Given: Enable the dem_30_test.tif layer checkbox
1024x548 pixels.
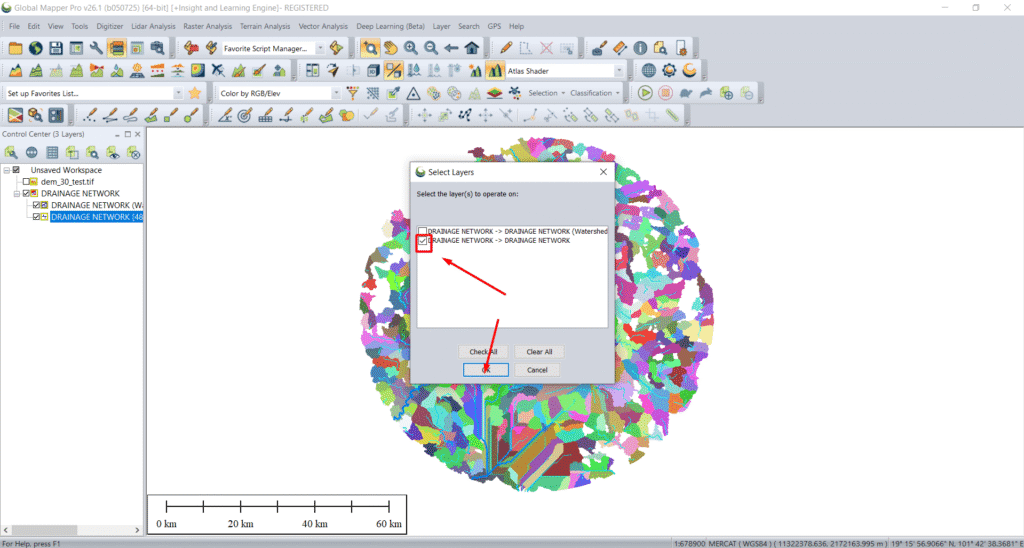Looking at the screenshot, I should coord(26,182).
